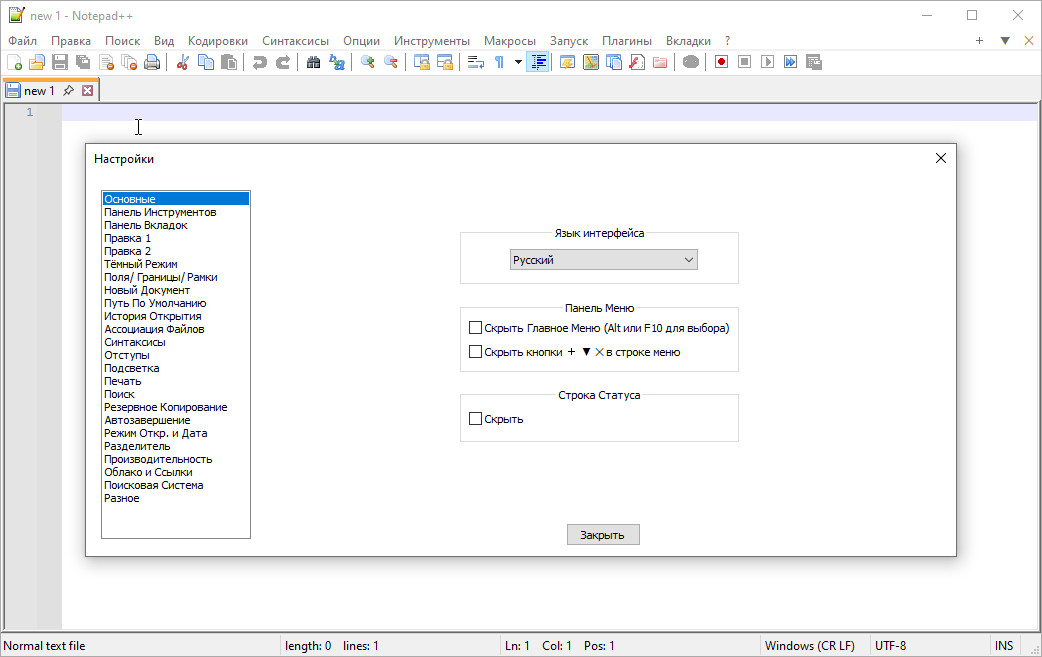Start macro recording with red dot icon
This screenshot has width=1042, height=657.
point(721,62)
